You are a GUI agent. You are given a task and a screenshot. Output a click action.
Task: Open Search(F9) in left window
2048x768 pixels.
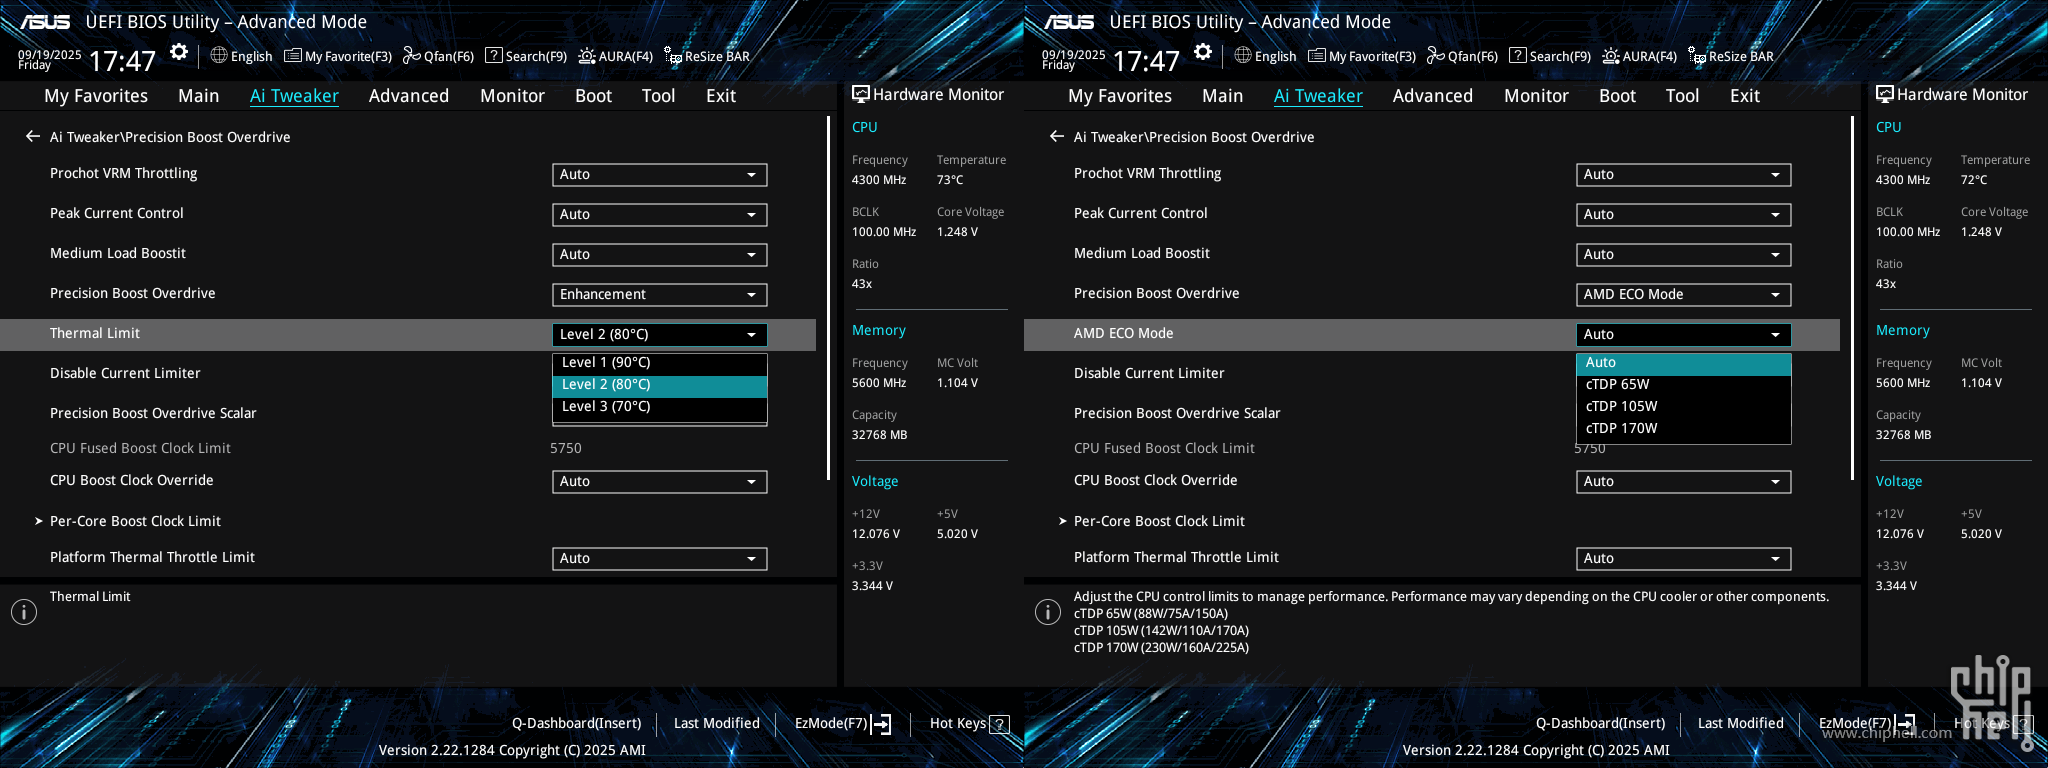click(526, 56)
